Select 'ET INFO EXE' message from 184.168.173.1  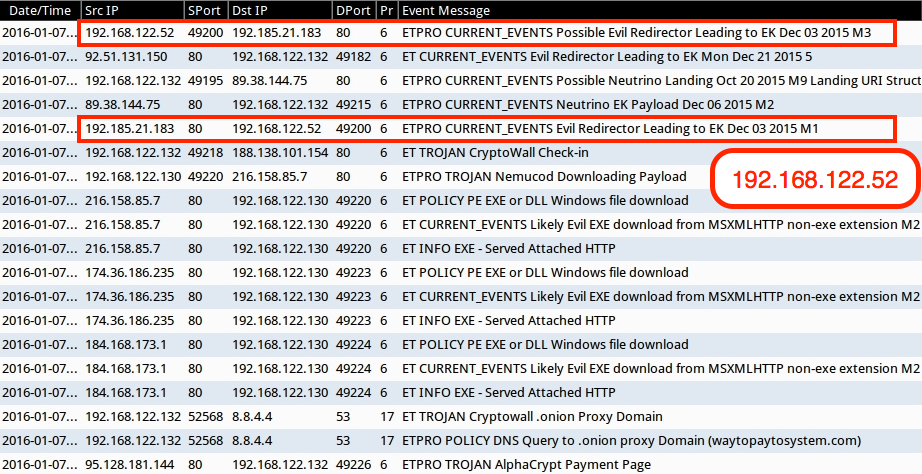pos(509,392)
